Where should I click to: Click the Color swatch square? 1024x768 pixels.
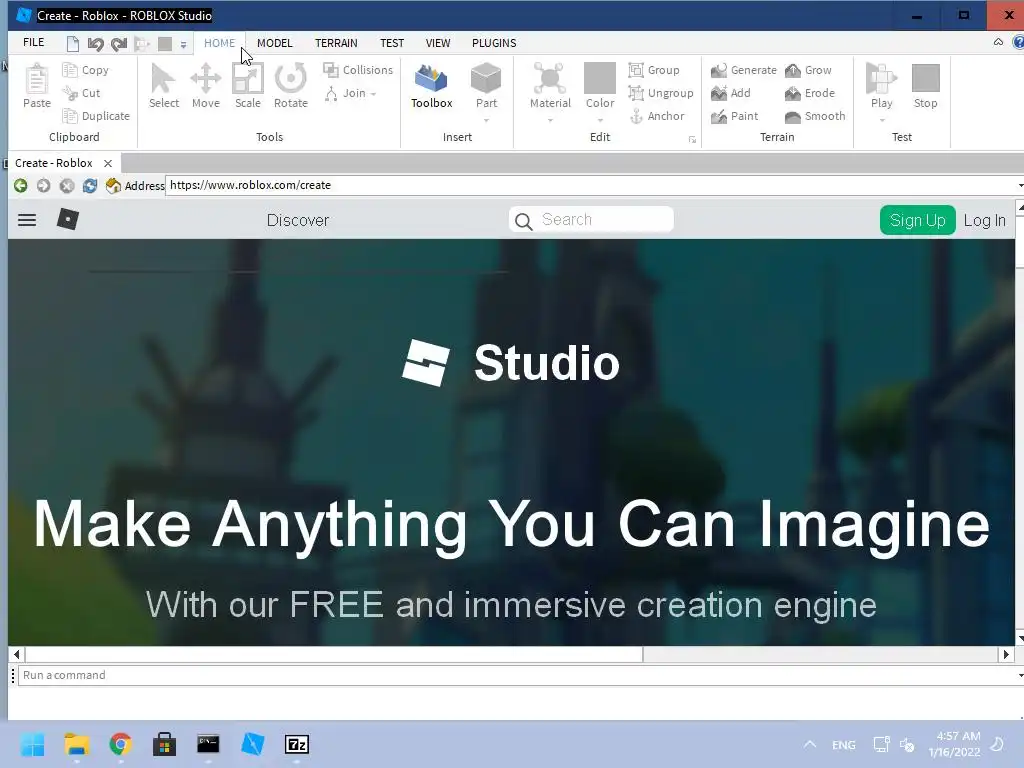click(x=600, y=78)
